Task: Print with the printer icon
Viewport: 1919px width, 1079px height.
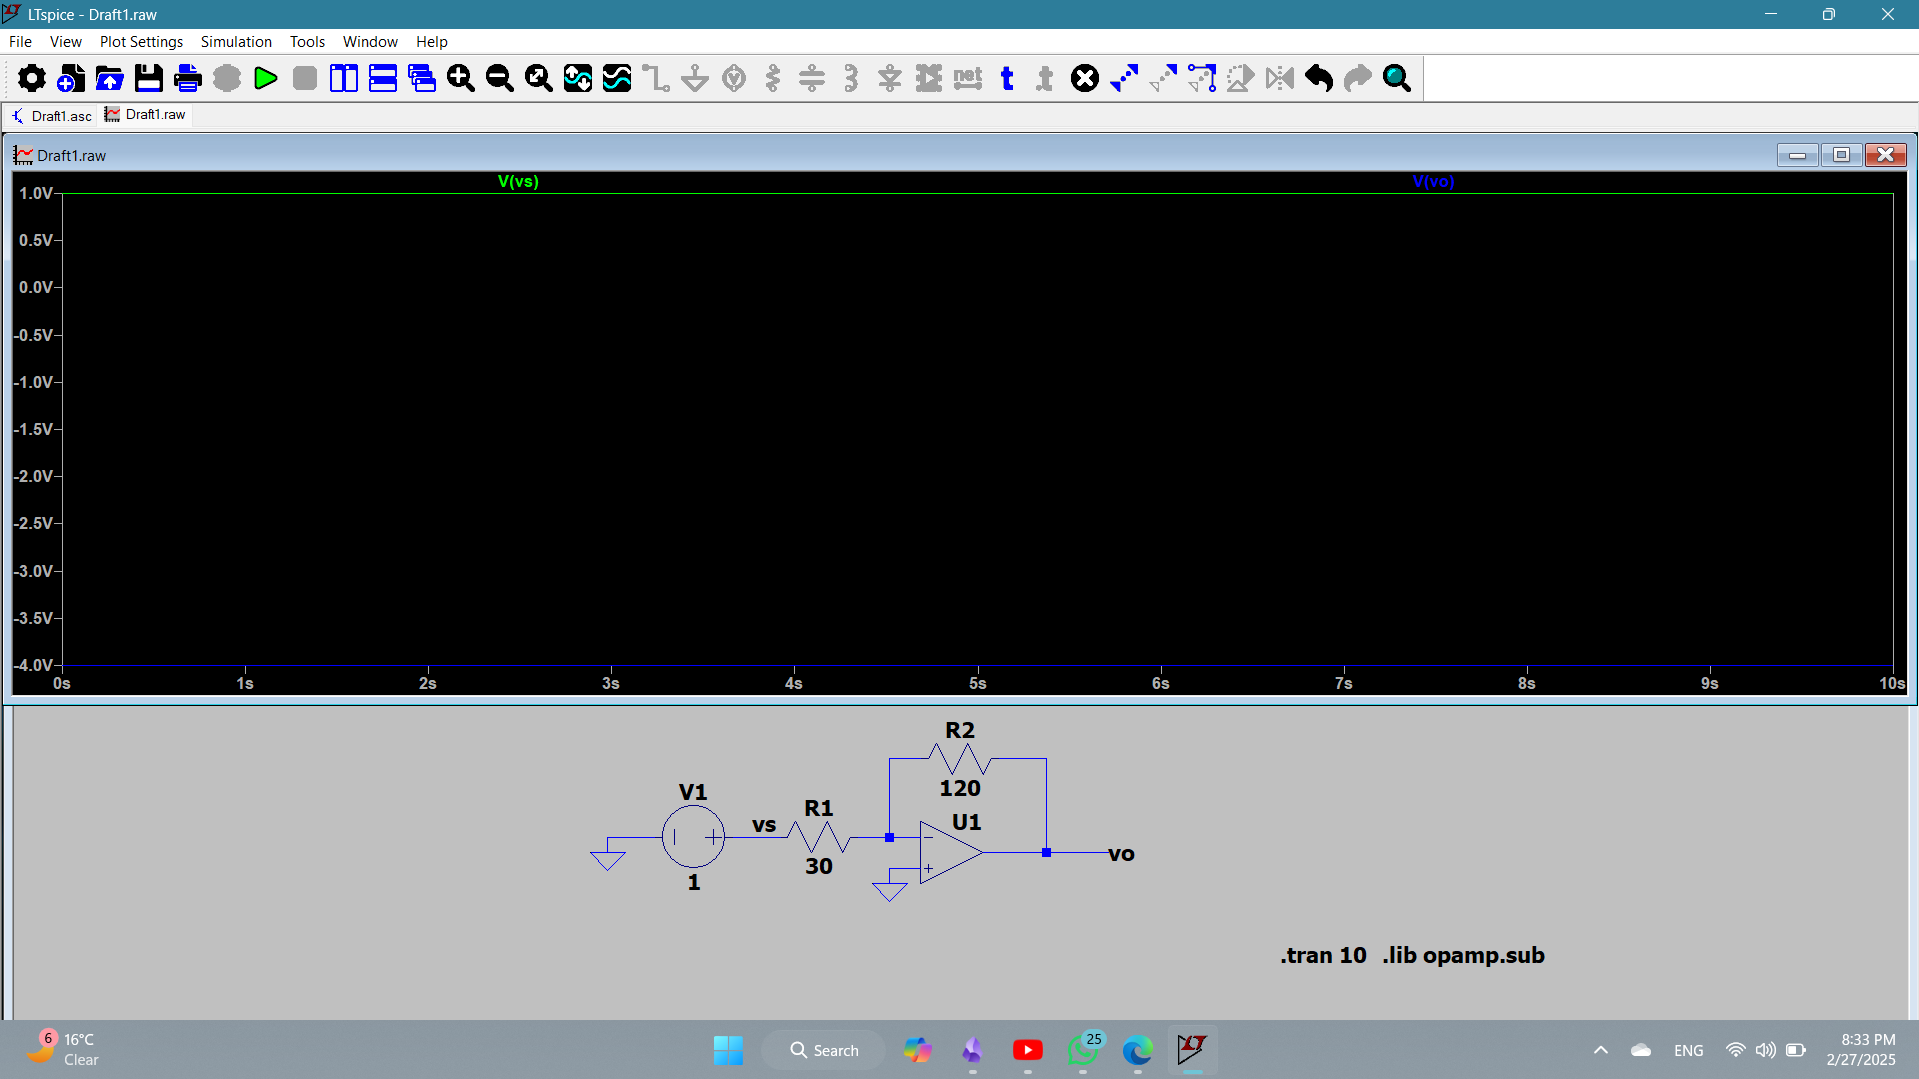Action: 188,78
